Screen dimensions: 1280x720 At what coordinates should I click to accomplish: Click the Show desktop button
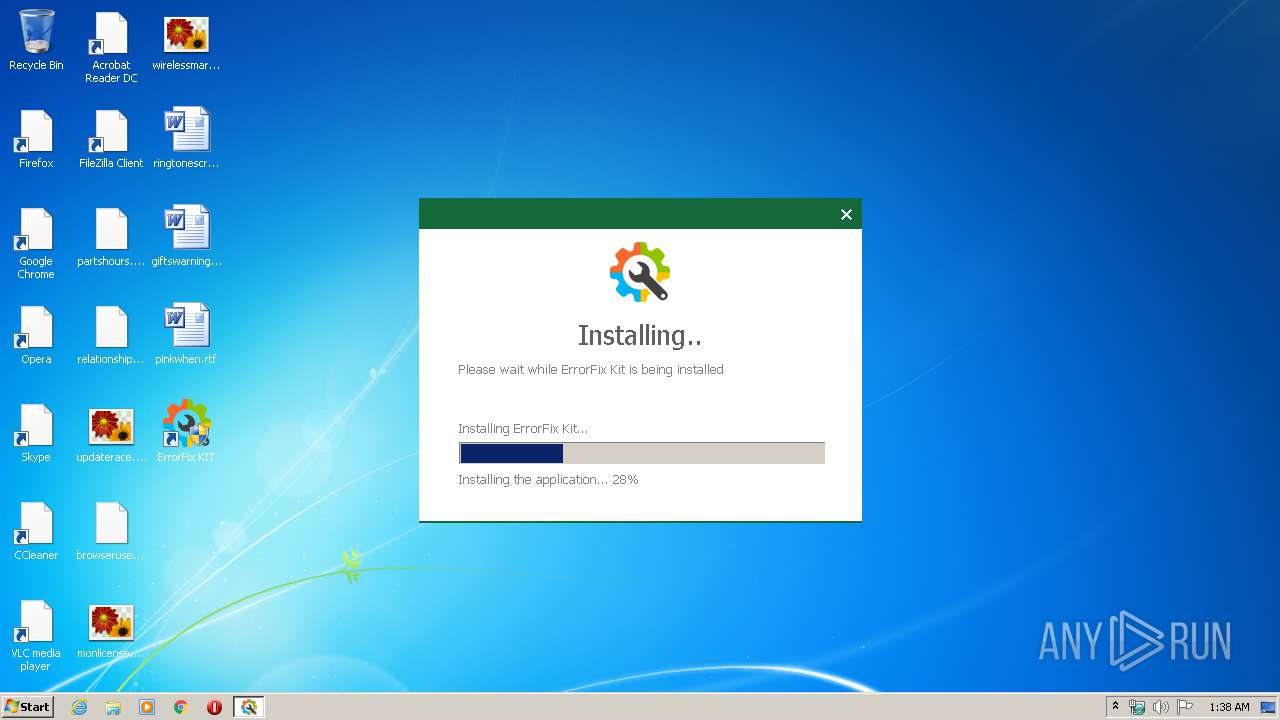1269,707
